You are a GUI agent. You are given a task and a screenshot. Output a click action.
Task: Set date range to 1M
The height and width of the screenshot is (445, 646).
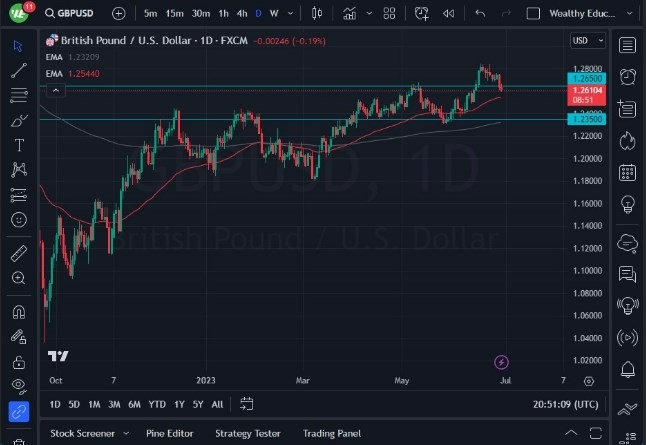[x=94, y=405]
